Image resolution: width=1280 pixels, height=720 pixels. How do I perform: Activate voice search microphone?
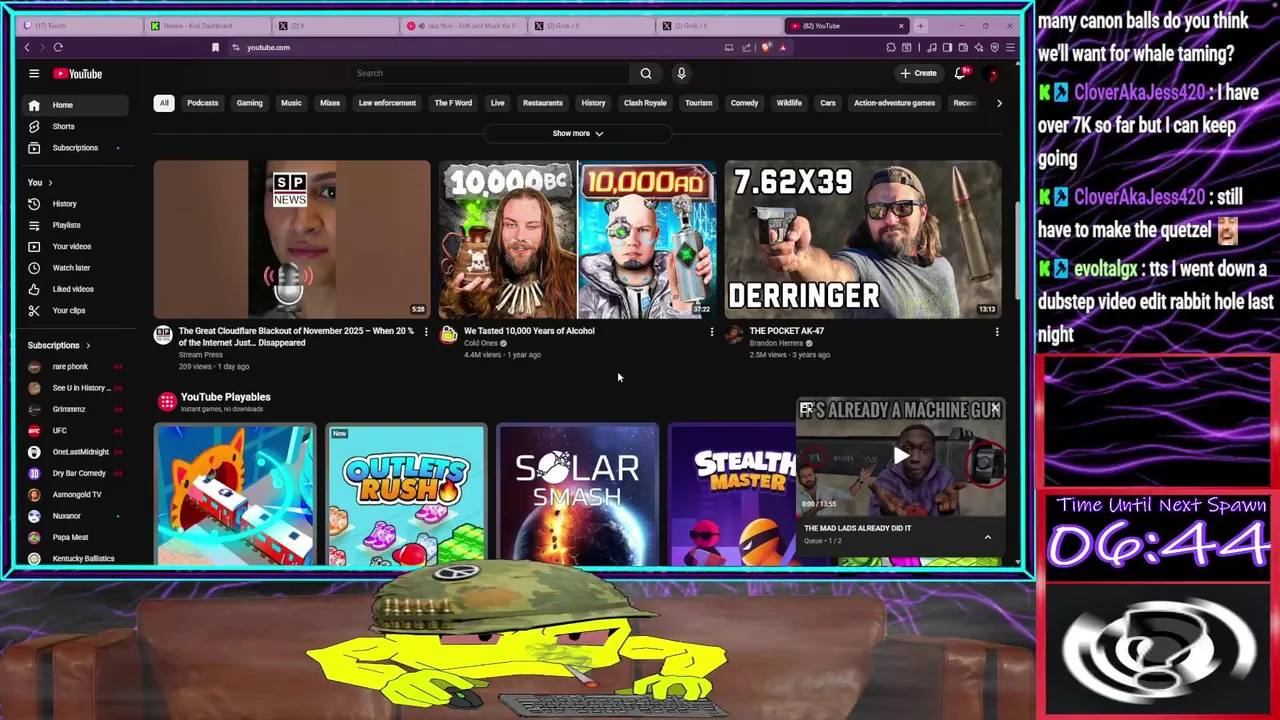coord(681,73)
